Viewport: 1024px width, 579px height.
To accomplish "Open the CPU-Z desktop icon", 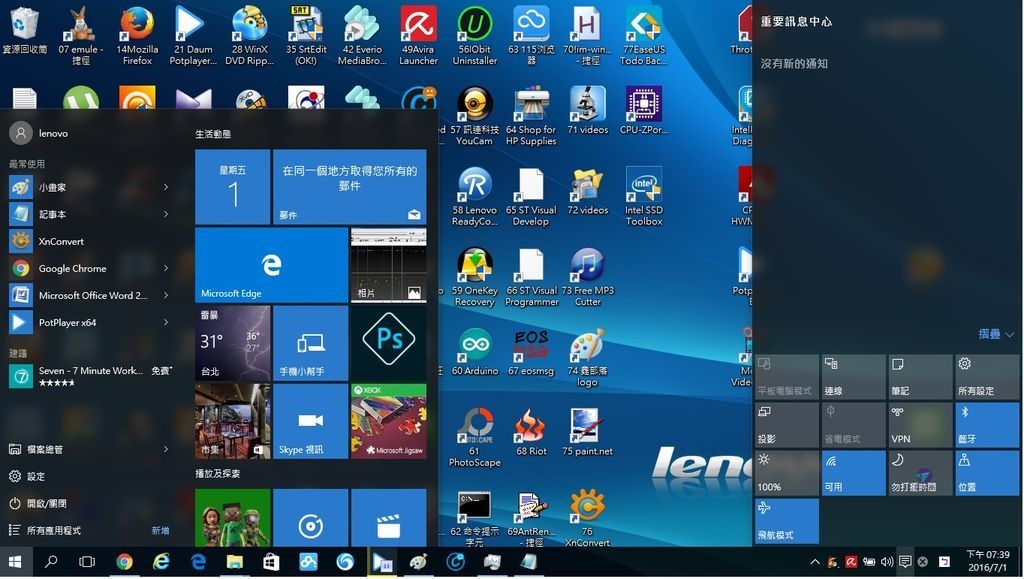I will (x=644, y=110).
